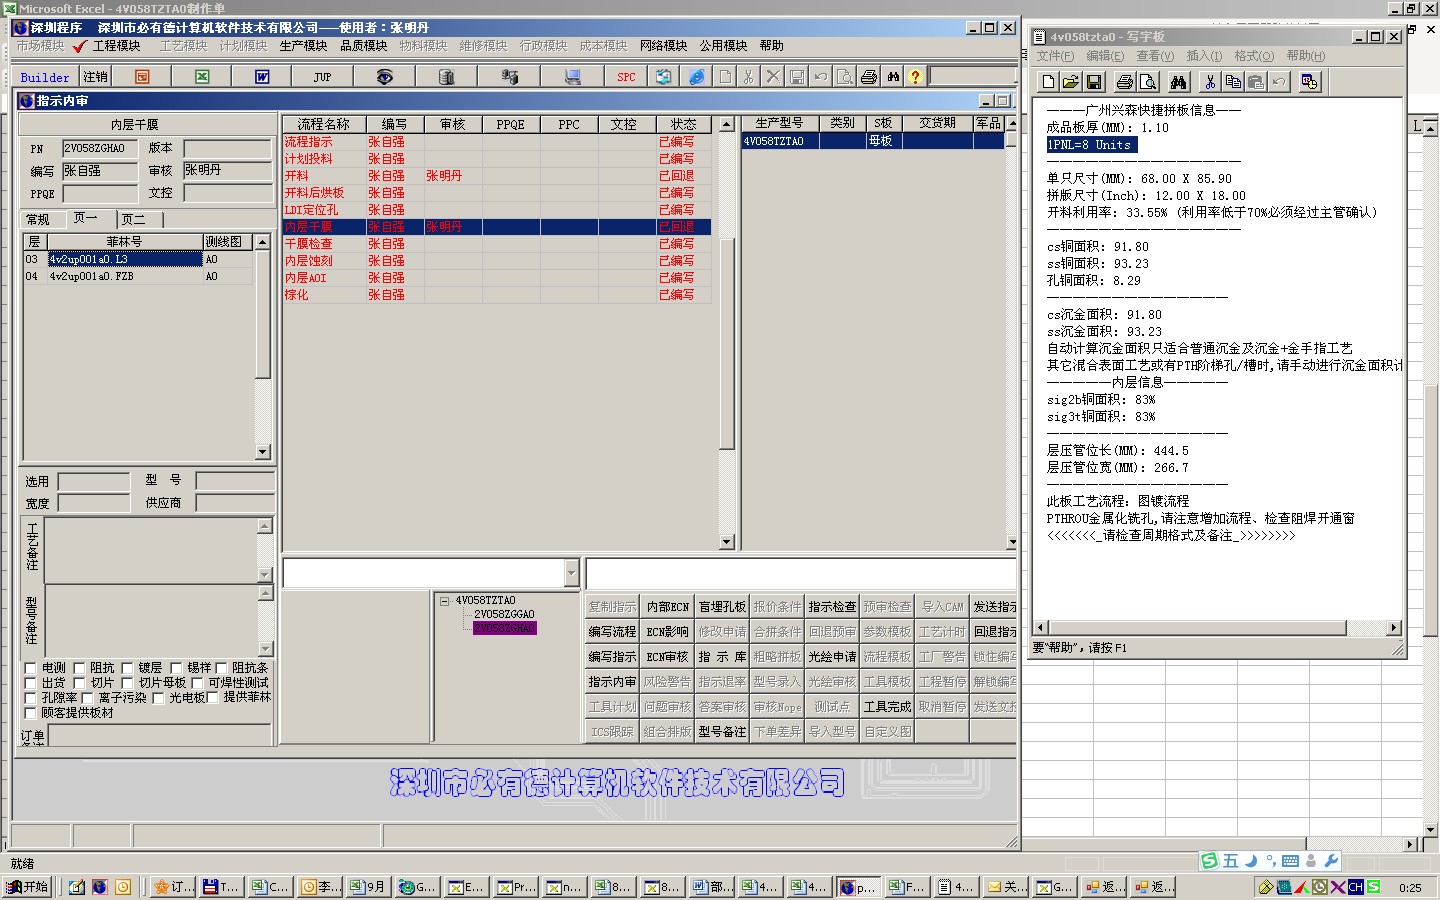The width and height of the screenshot is (1440, 900).
Task: Tick the 顾客提供板材 checkbox
Action: point(30,713)
